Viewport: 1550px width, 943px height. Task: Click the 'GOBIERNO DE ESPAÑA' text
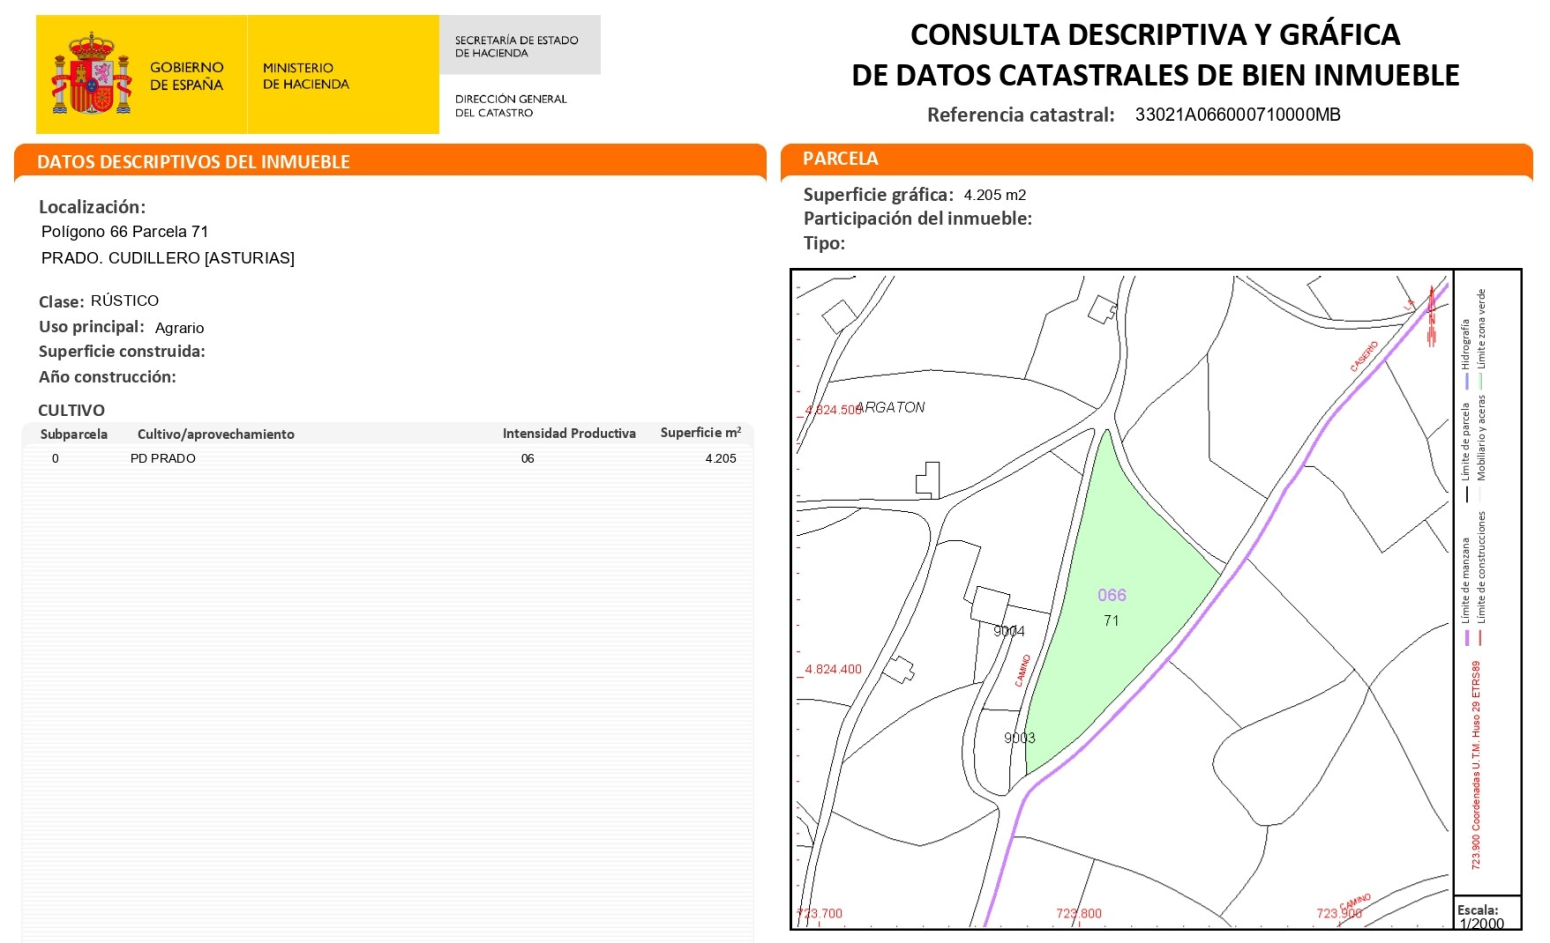187,76
